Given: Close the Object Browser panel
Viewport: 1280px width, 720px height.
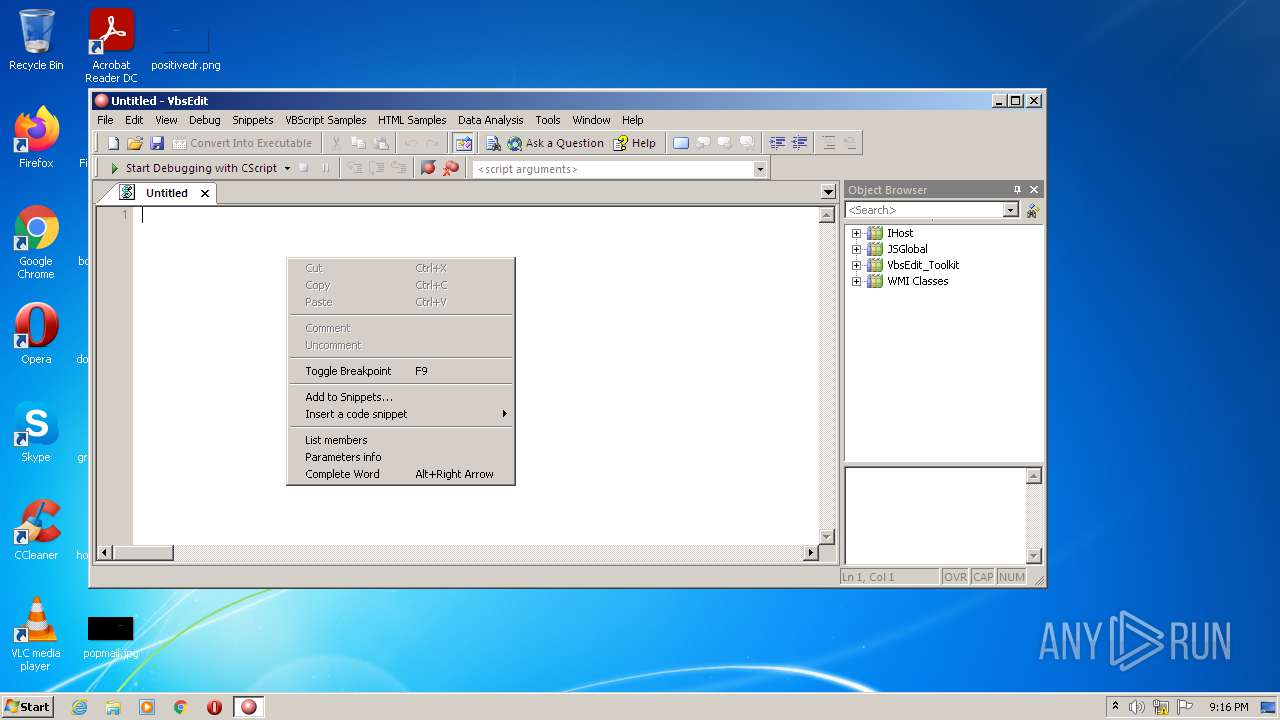Looking at the screenshot, I should pyautogui.click(x=1034, y=190).
